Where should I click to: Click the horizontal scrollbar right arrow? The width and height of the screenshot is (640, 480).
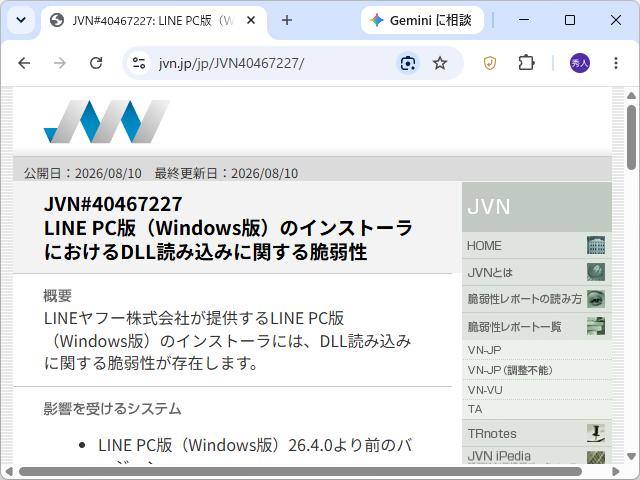[x=616, y=472]
